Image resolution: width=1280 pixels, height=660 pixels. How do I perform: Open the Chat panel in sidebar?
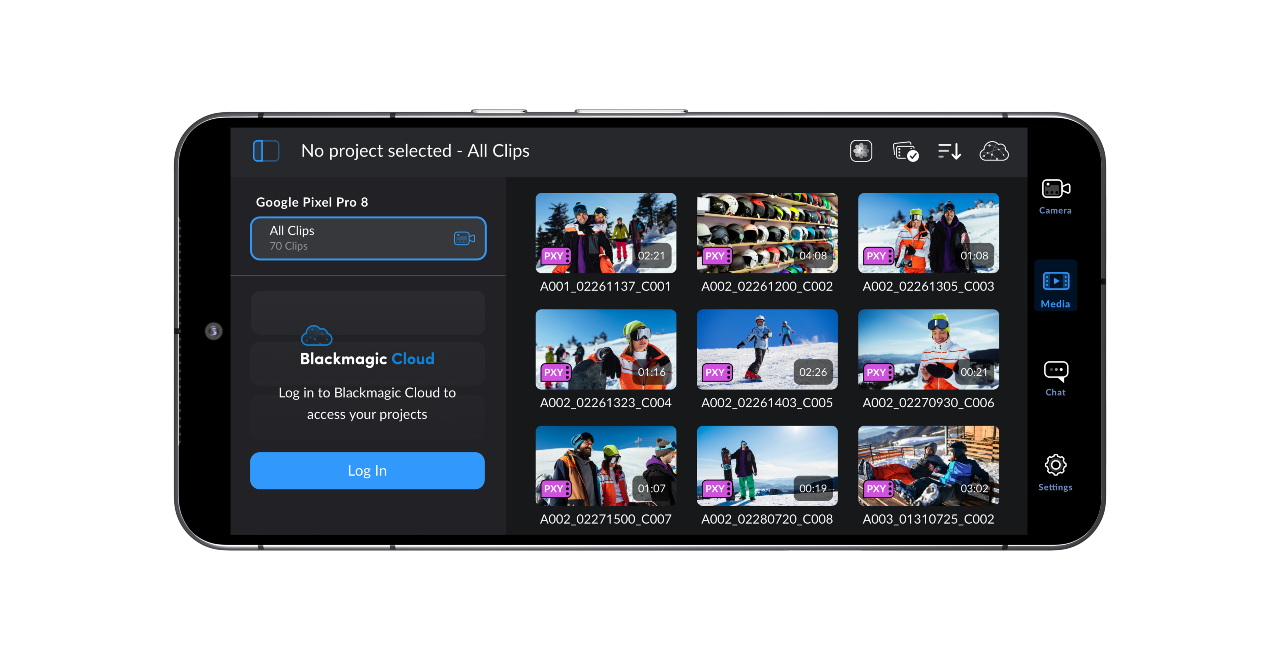[1055, 377]
